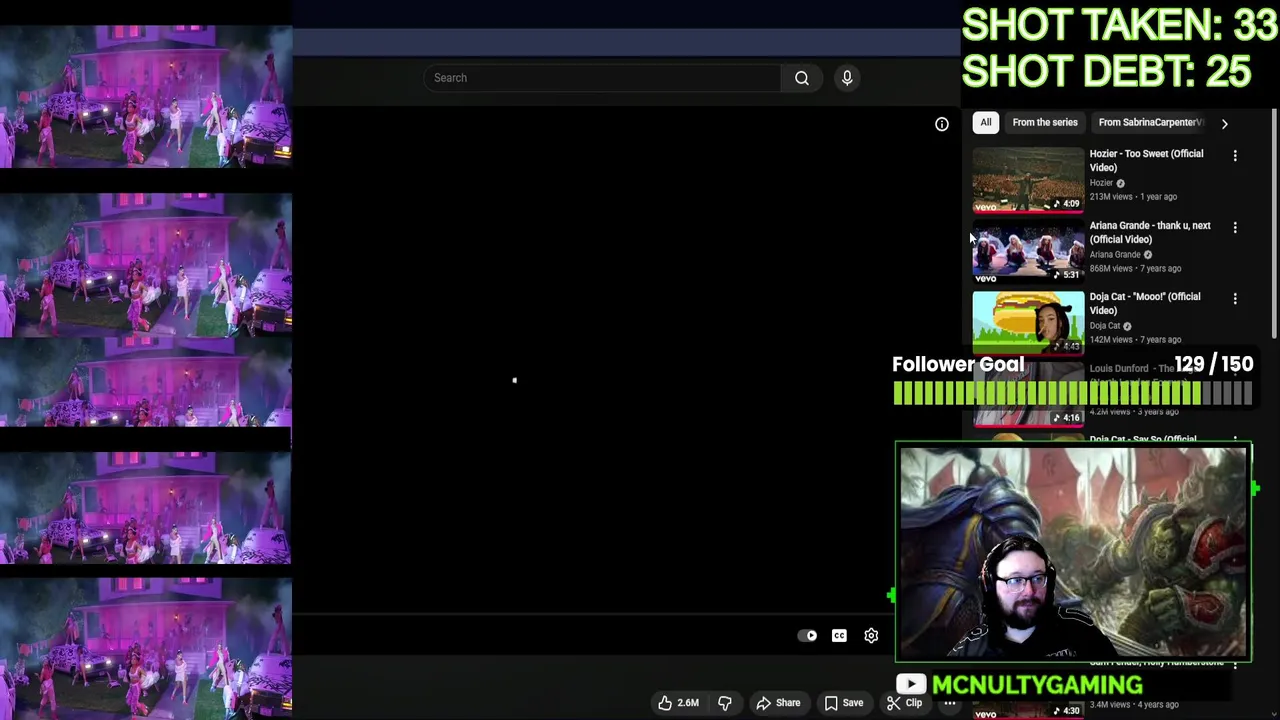Open options menu for Hozier Too Sweet
This screenshot has height=720, width=1280.
click(1235, 156)
